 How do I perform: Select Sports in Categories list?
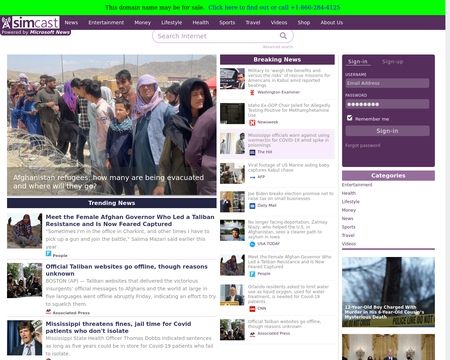(349, 227)
